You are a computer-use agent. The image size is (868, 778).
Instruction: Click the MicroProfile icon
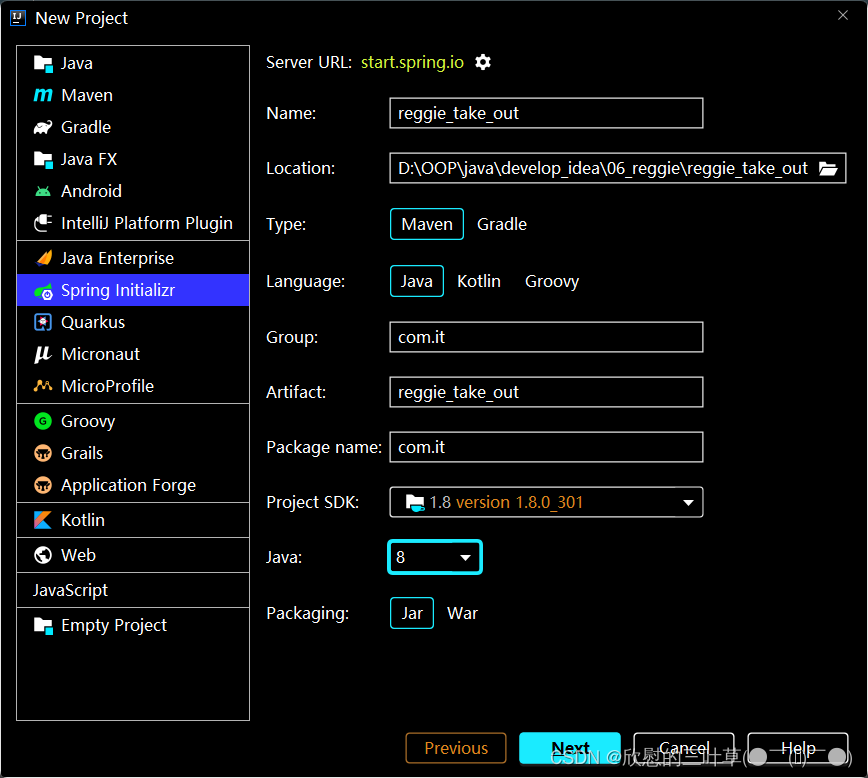43,386
